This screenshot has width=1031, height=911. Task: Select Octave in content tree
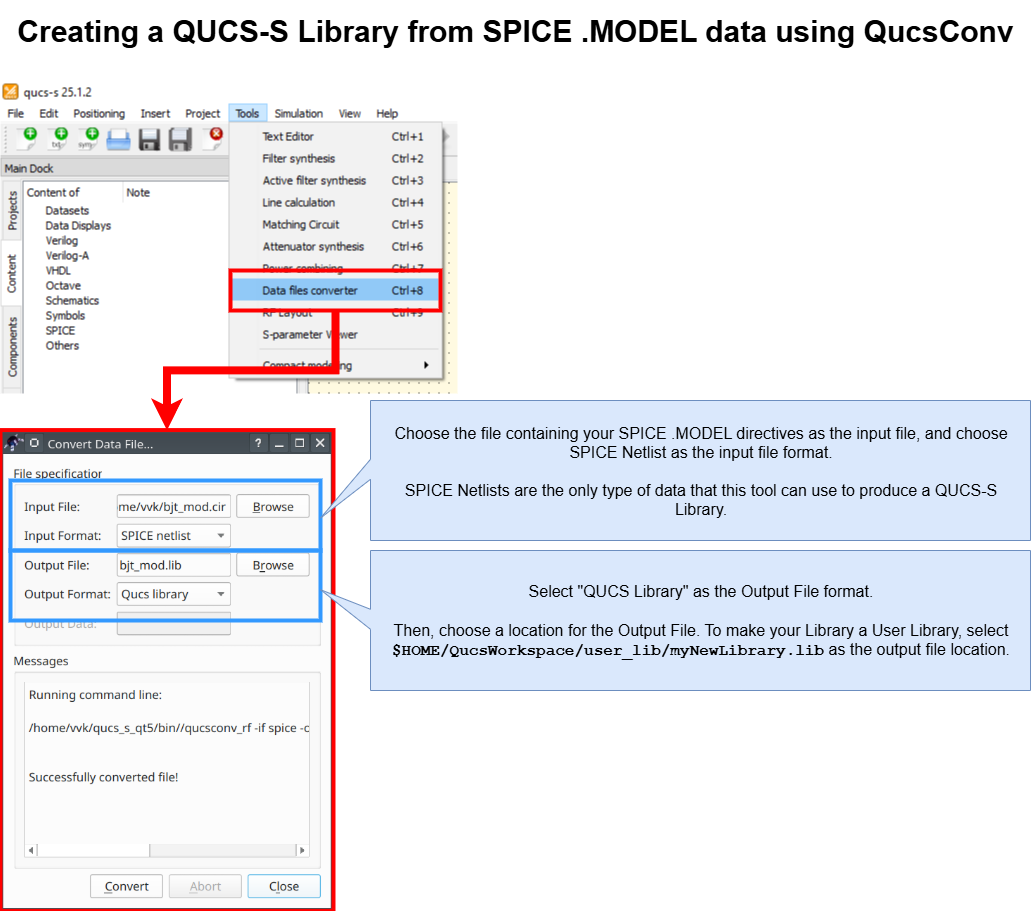click(63, 286)
